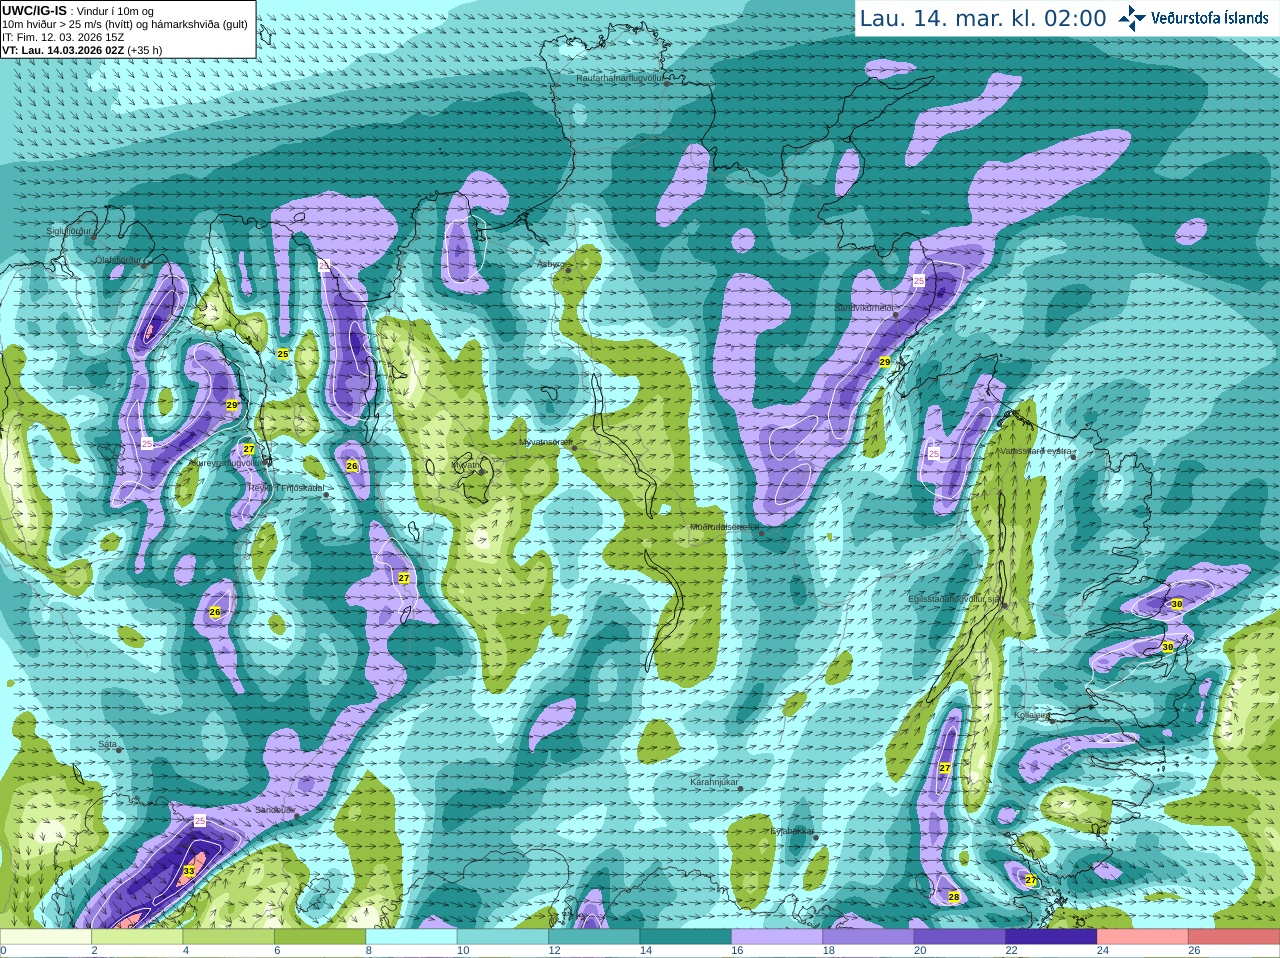1280x958 pixels.
Task: Click the yellow 29 marker below Sandvíkurheiði
Action: (884, 362)
